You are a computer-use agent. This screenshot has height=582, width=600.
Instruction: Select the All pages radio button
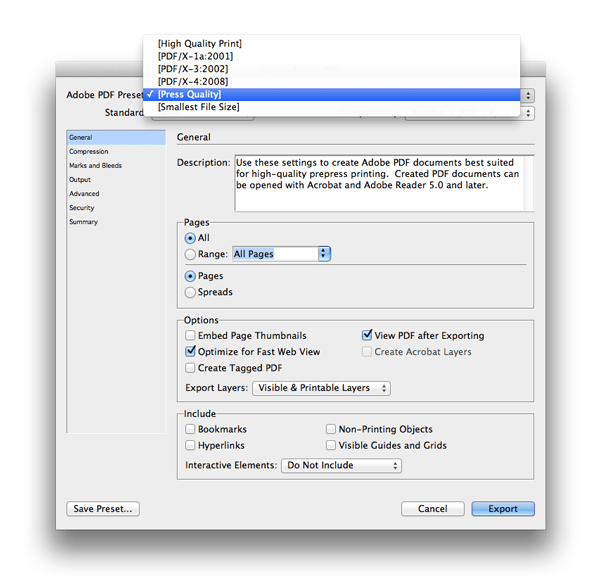(x=190, y=238)
